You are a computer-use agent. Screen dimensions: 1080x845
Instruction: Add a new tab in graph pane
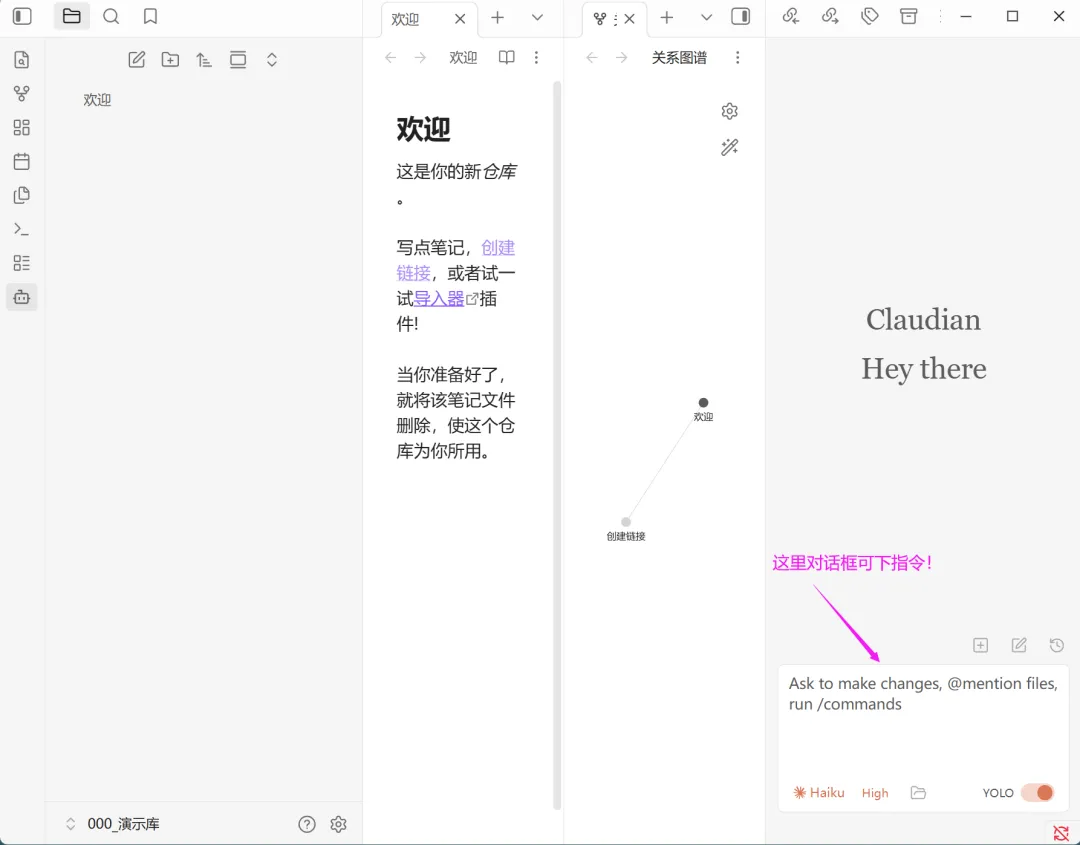click(x=666, y=17)
